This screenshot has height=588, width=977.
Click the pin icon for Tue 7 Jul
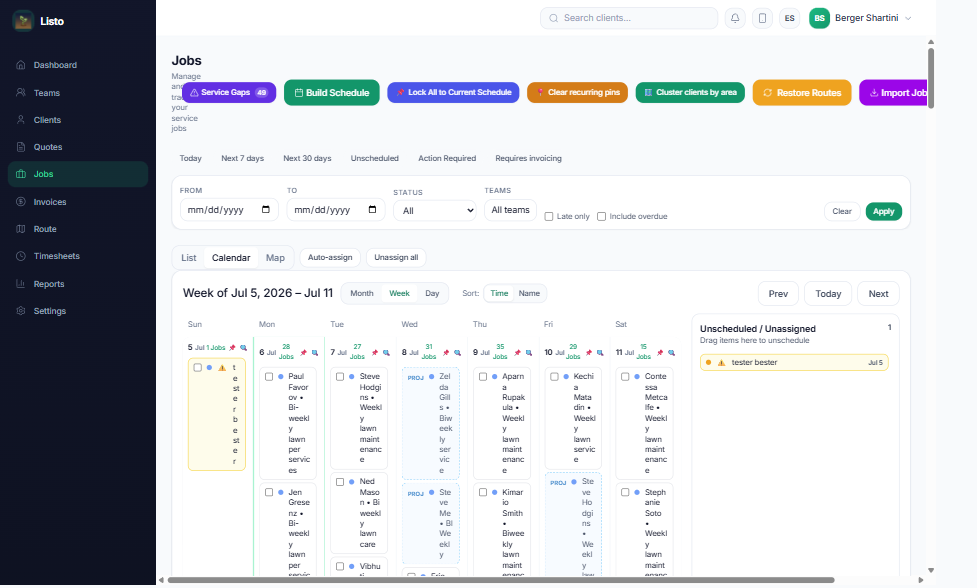[374, 353]
